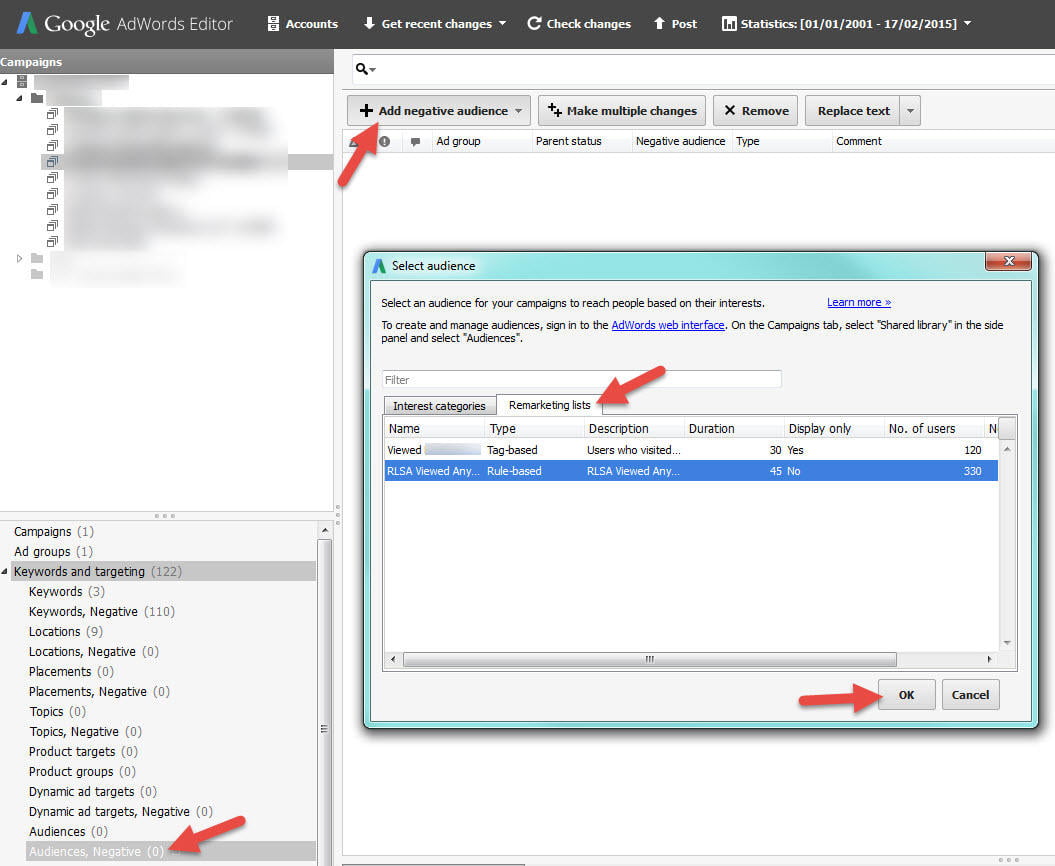Screen dimensions: 1055x866
Task: Collapse the first campaign folder
Action: tap(20, 98)
